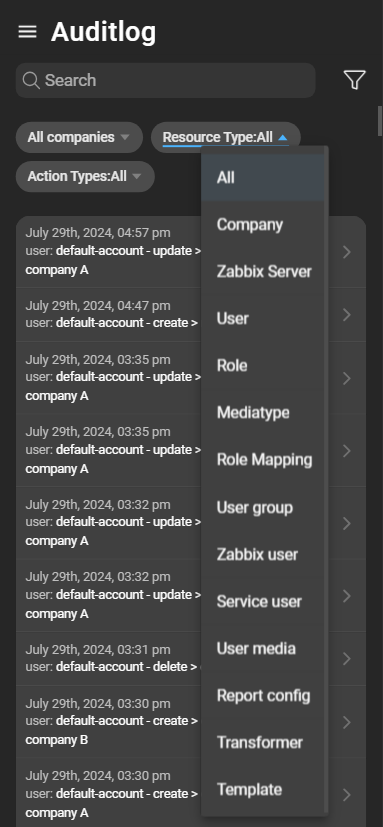Choose the Role Mapping option
This screenshot has height=827, width=383.
click(x=264, y=460)
